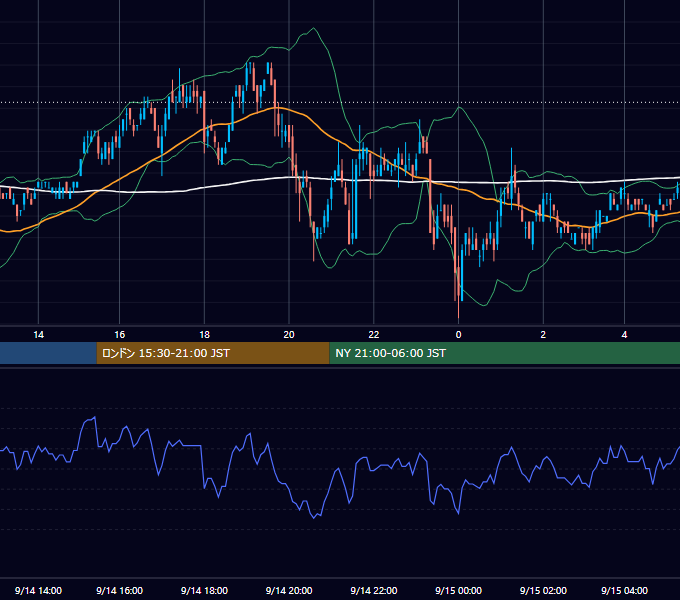The width and height of the screenshot is (680, 600).
Task: Click the blue session bar before London
Action: (48, 353)
